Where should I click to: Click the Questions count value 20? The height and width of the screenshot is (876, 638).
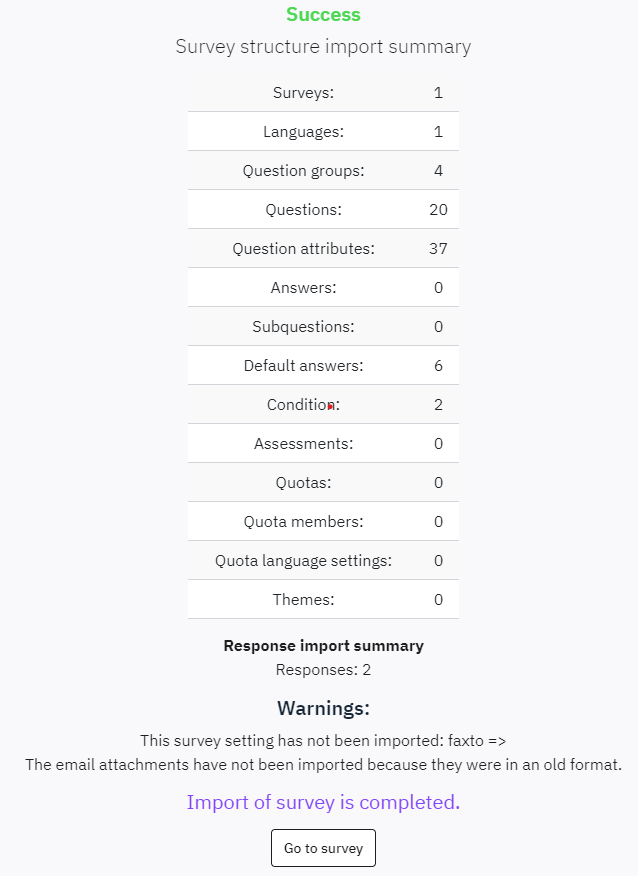[x=438, y=210]
